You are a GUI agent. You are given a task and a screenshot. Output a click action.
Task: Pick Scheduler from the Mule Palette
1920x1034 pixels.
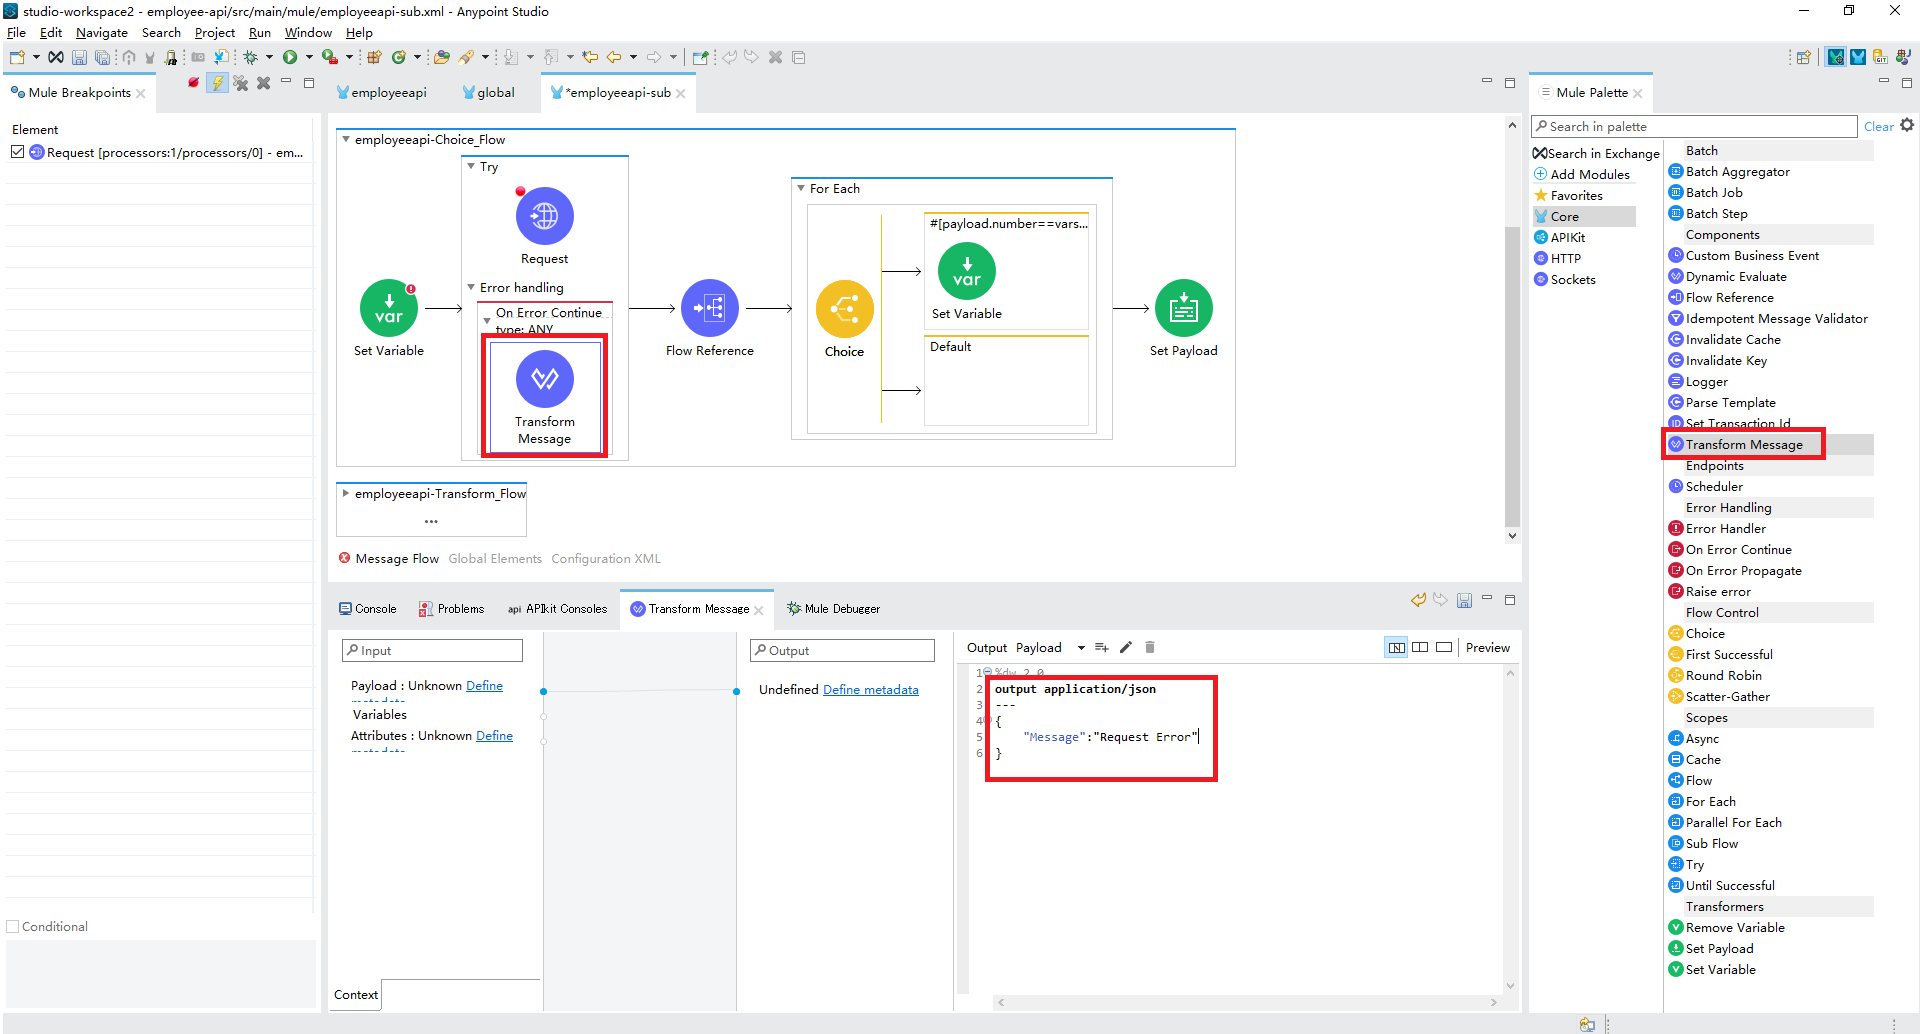click(1714, 487)
